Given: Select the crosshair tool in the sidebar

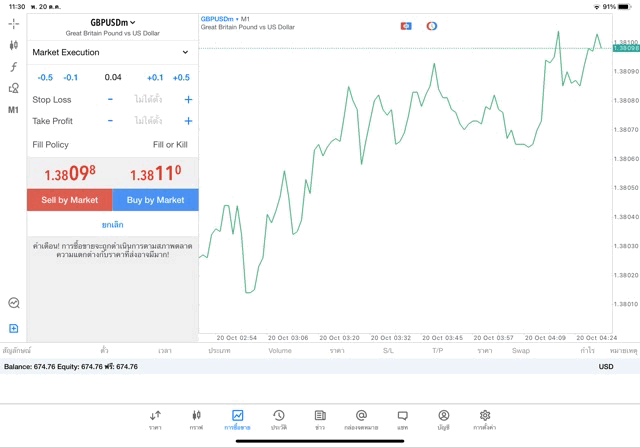Looking at the screenshot, I should 13,23.
